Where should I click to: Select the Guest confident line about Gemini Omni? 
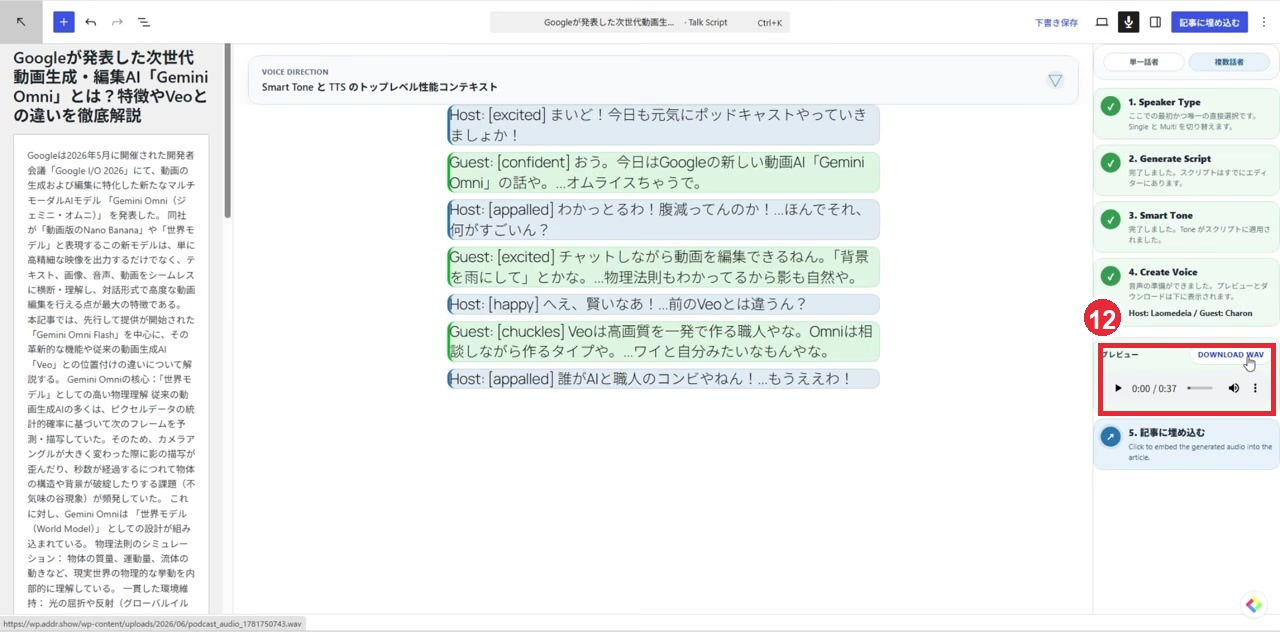pyautogui.click(x=664, y=172)
